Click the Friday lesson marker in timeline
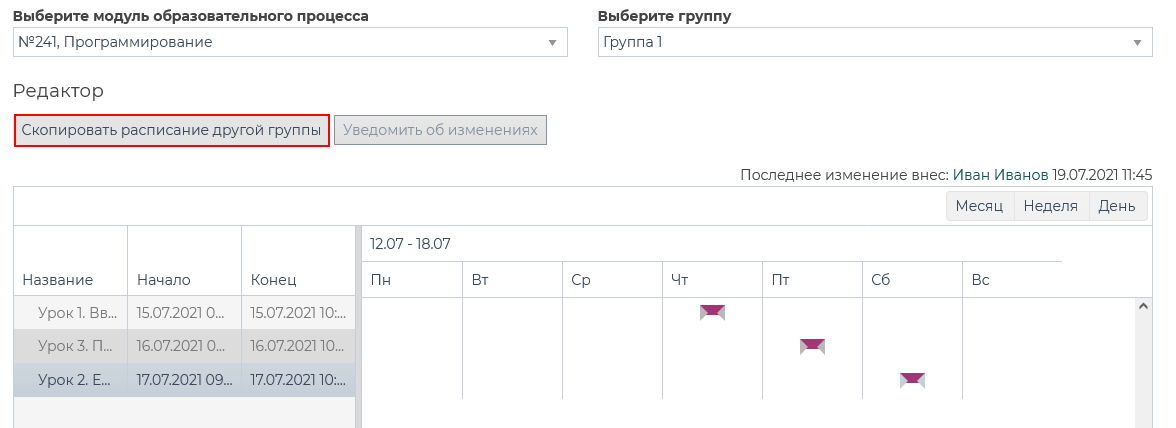Image resolution: width=1176 pixels, height=428 pixels. (812, 346)
